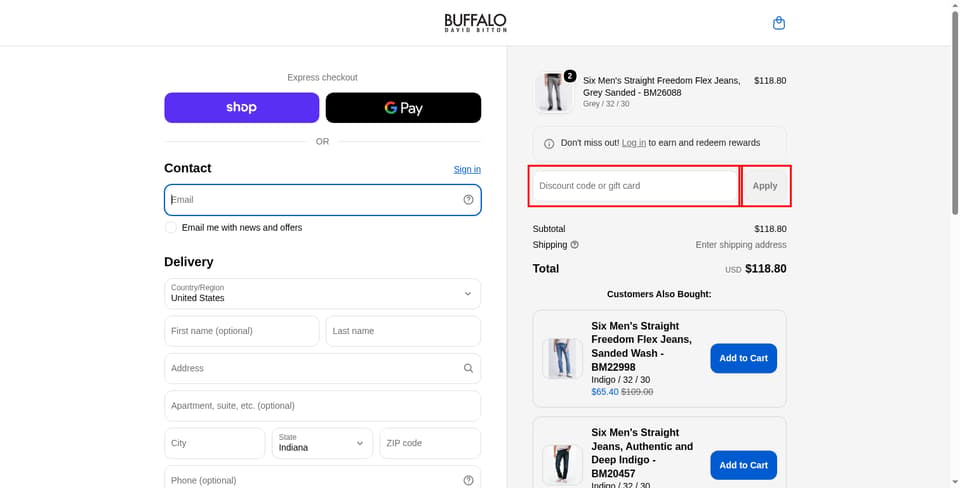Click the 'Express checkout' heading text
960x488 pixels.
click(x=323, y=77)
